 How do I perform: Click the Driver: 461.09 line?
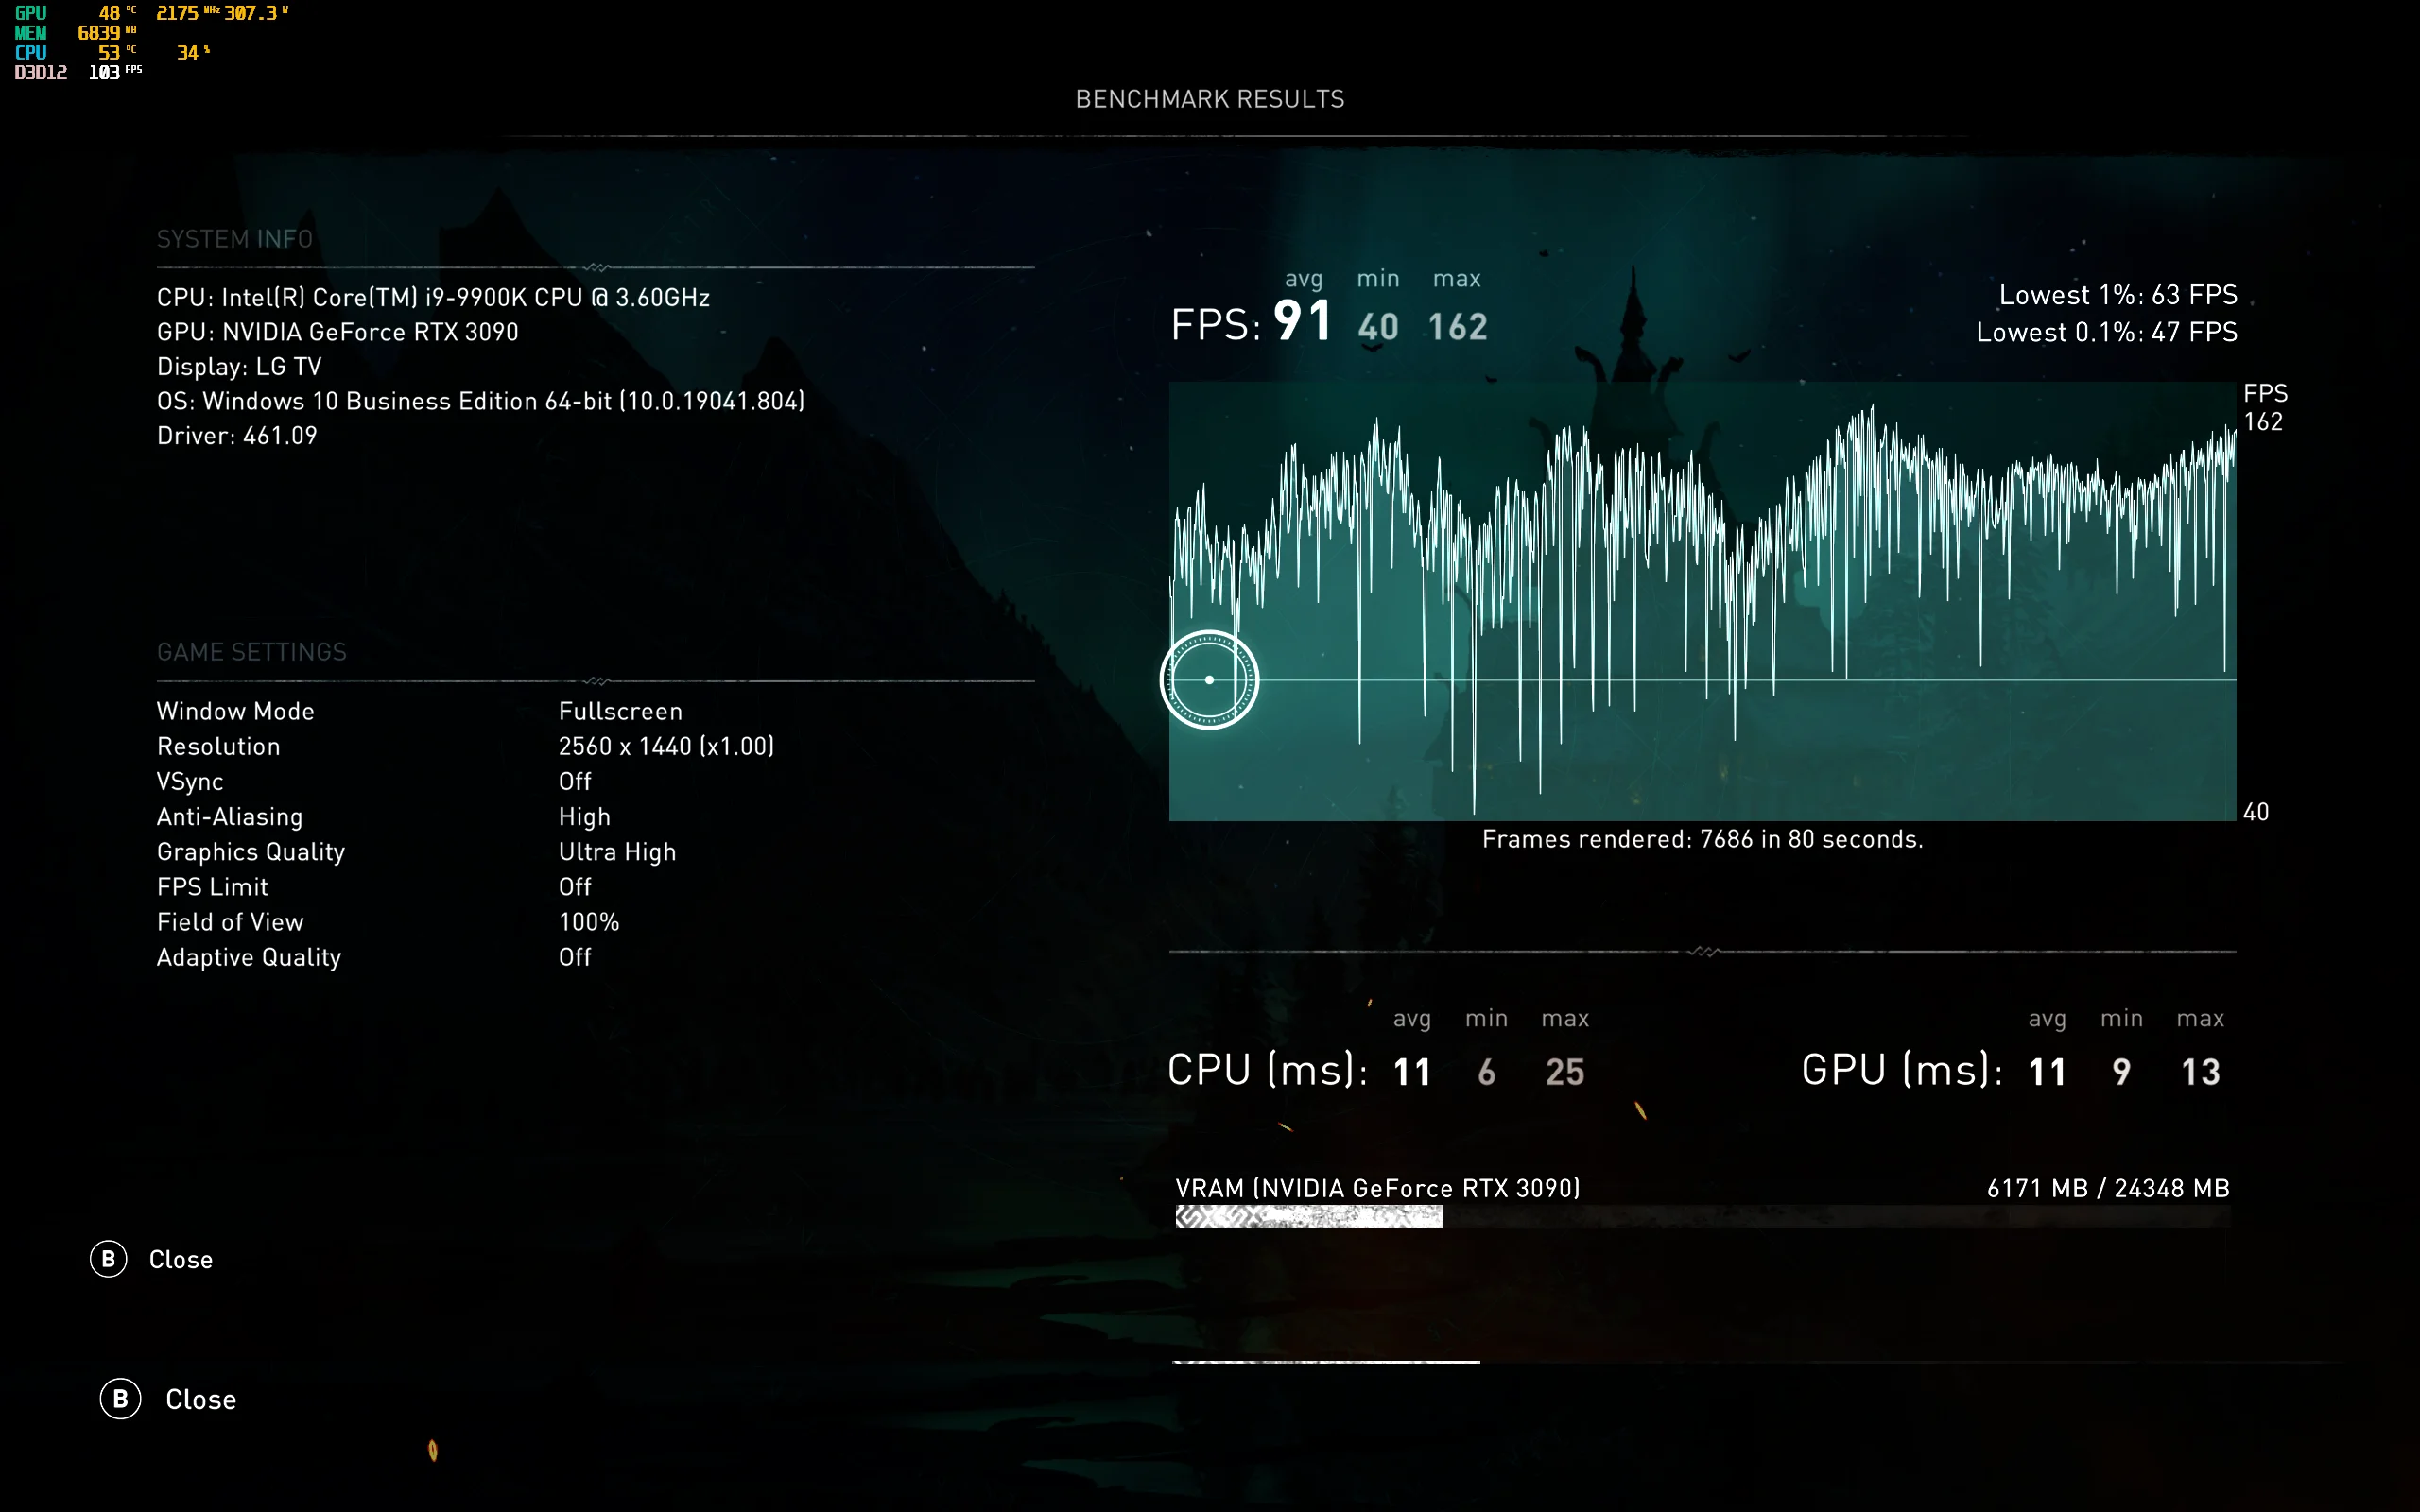[237, 436]
